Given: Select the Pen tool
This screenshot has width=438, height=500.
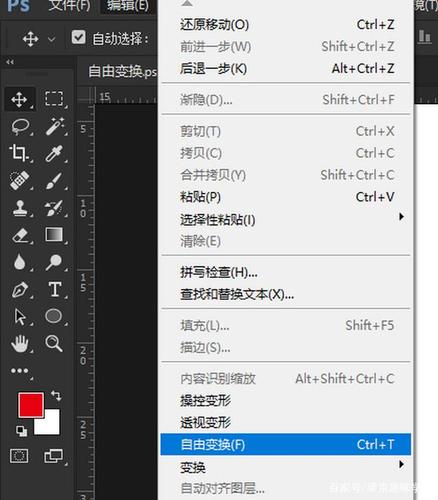Looking at the screenshot, I should pyautogui.click(x=20, y=289).
